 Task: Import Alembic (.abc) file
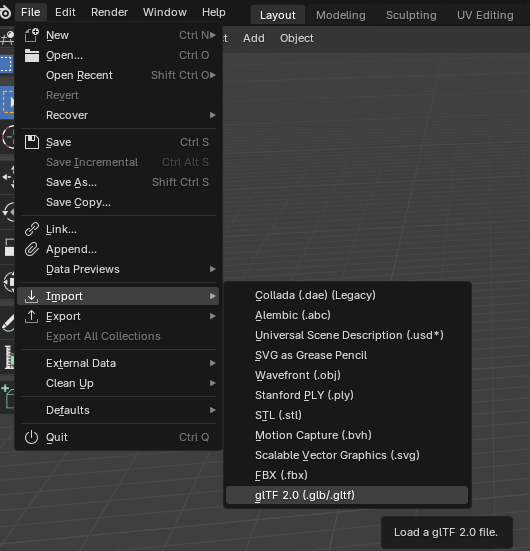pyautogui.click(x=347, y=315)
